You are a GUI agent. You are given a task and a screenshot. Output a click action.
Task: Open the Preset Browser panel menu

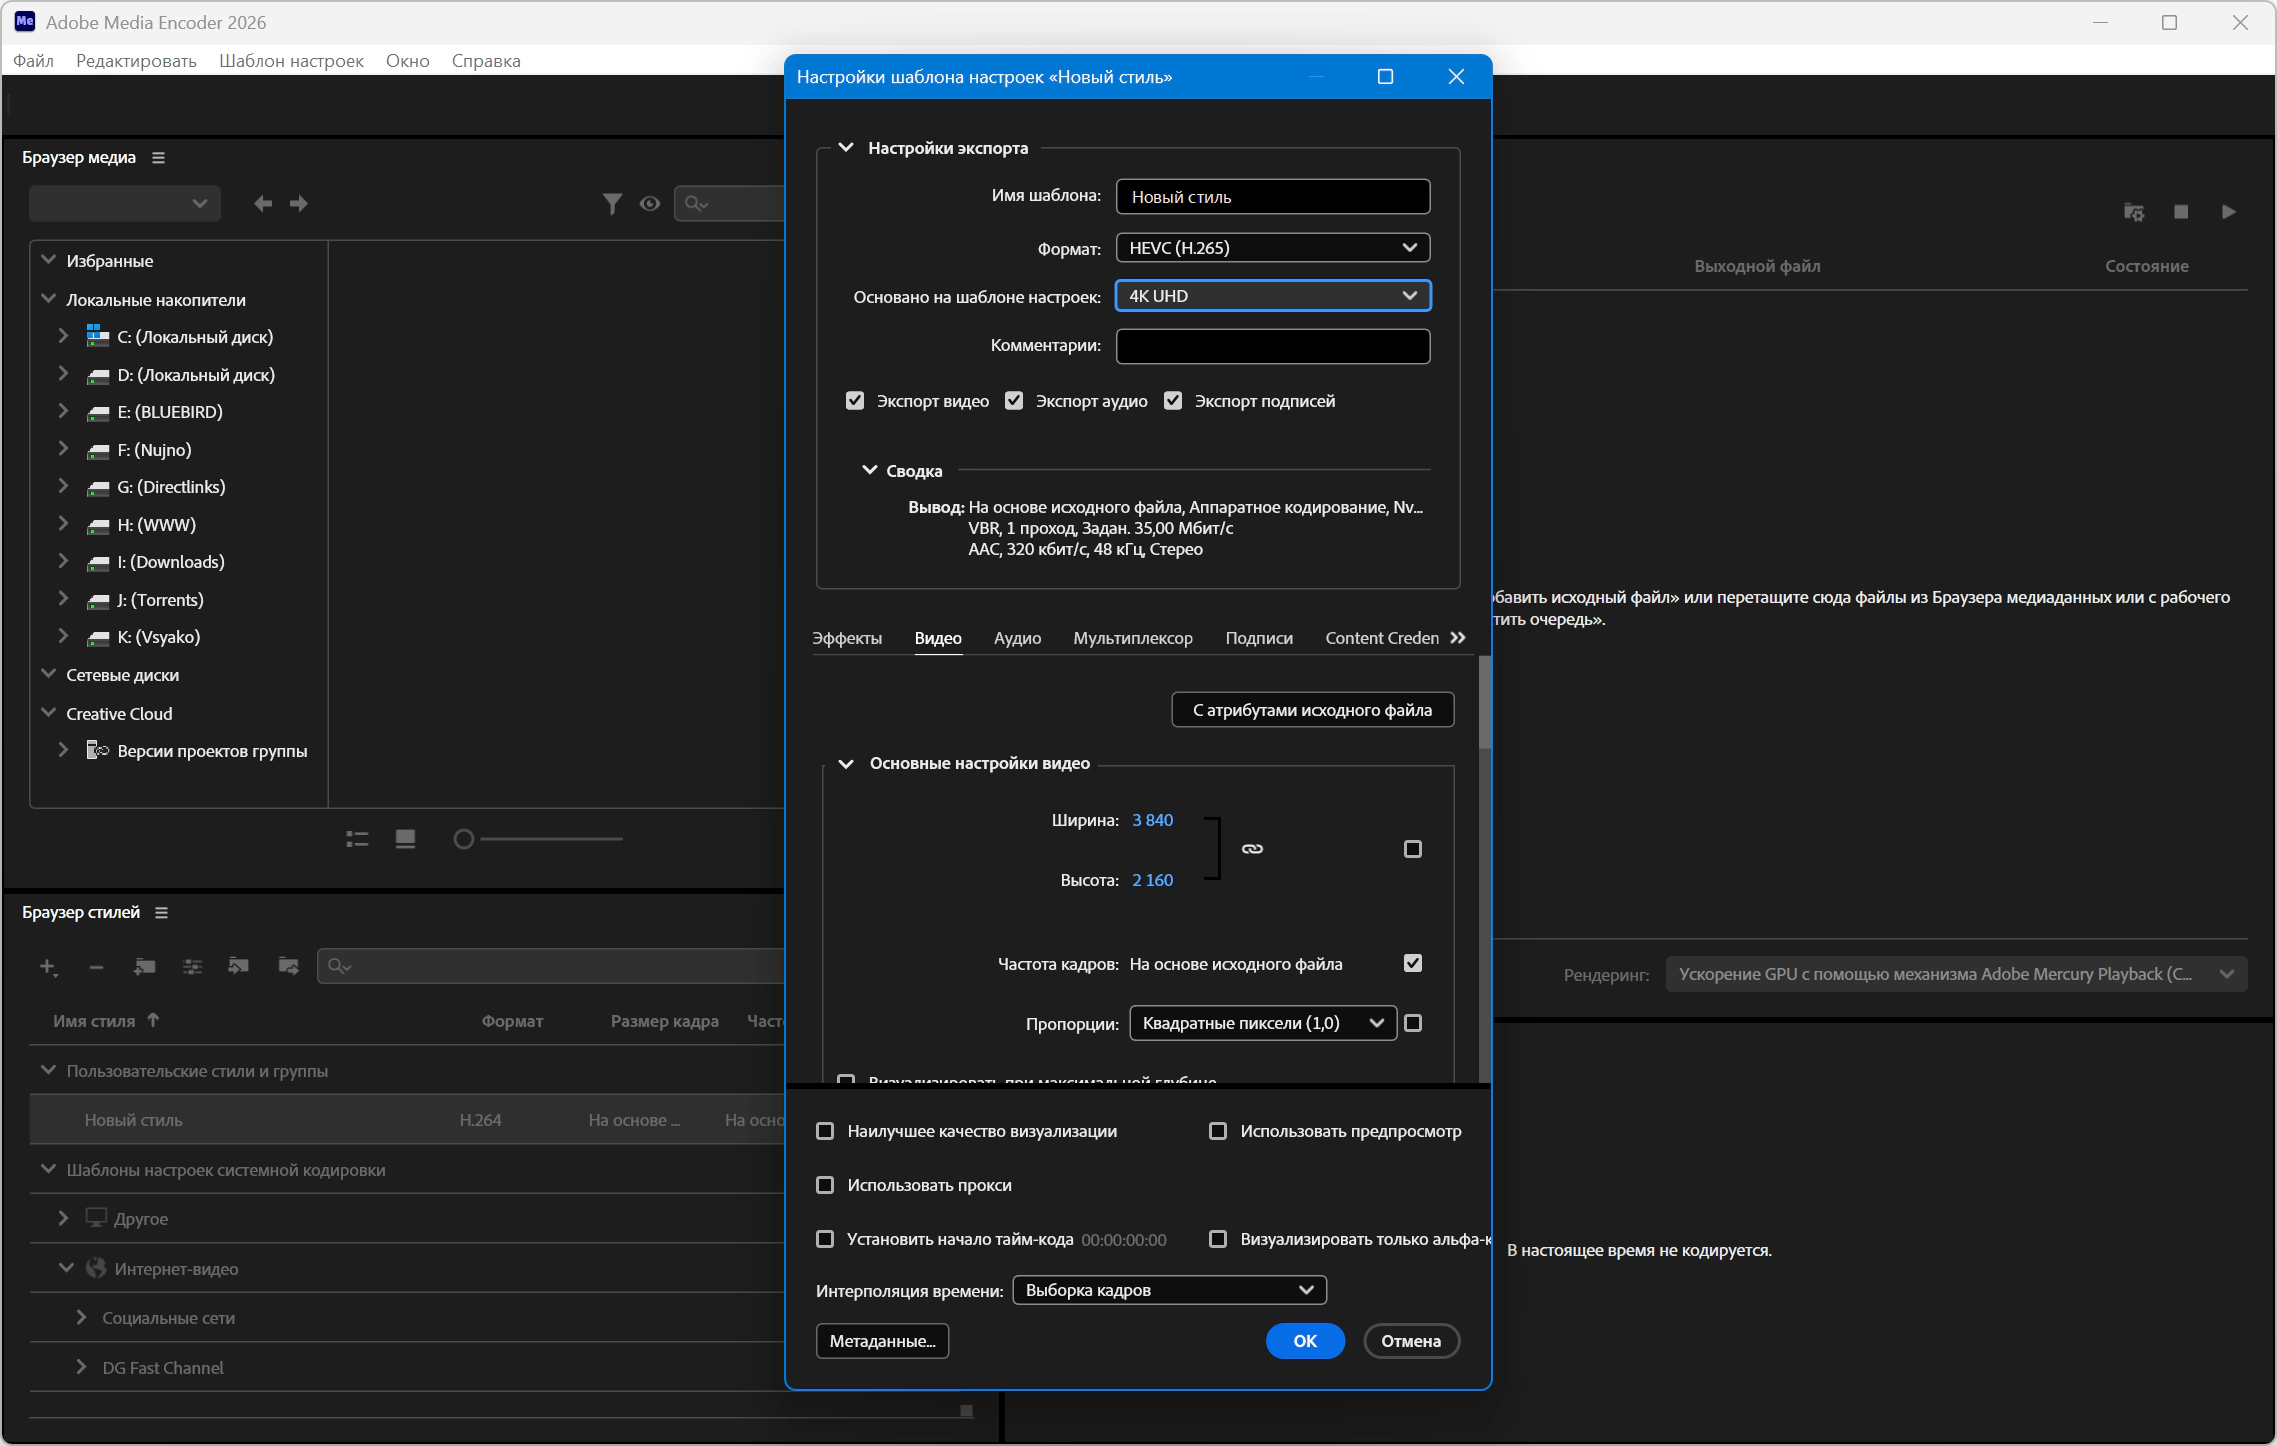click(x=162, y=913)
